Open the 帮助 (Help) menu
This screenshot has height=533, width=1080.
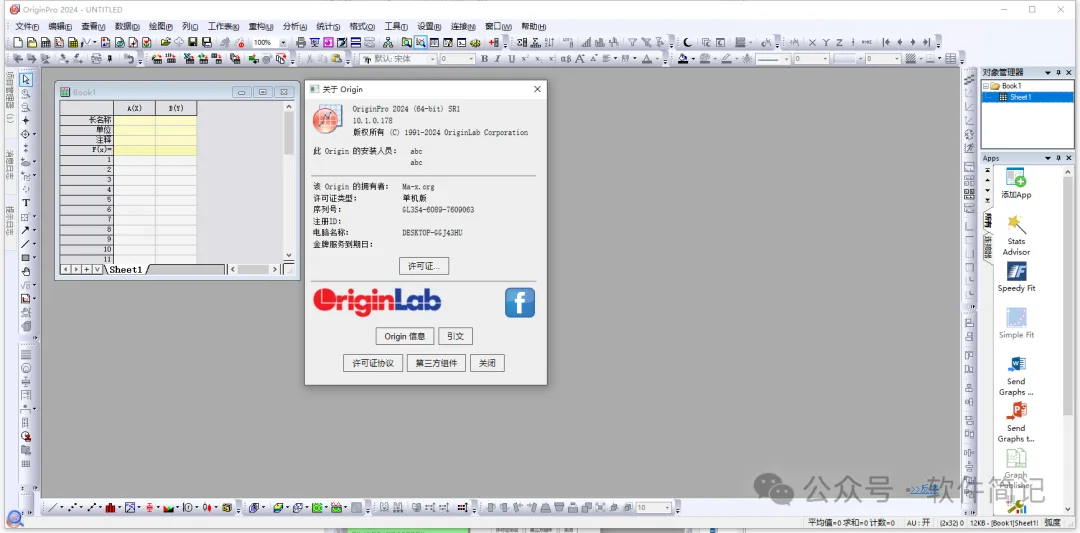pyautogui.click(x=533, y=26)
